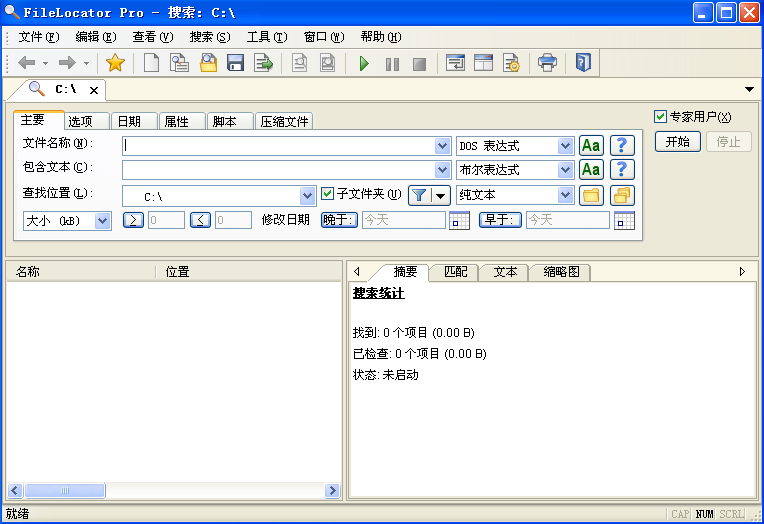Click the 开始 start button

[677, 141]
